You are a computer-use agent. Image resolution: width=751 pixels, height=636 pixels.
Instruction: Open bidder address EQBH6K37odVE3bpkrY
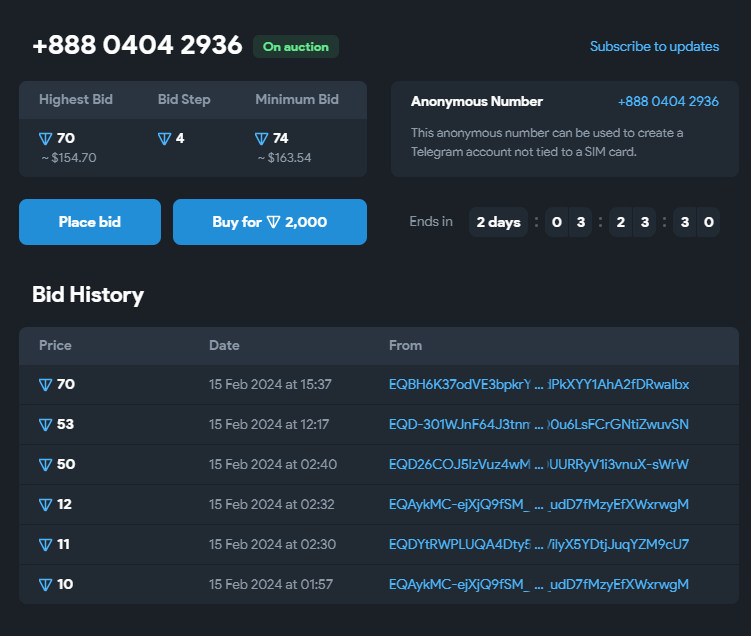coord(539,385)
